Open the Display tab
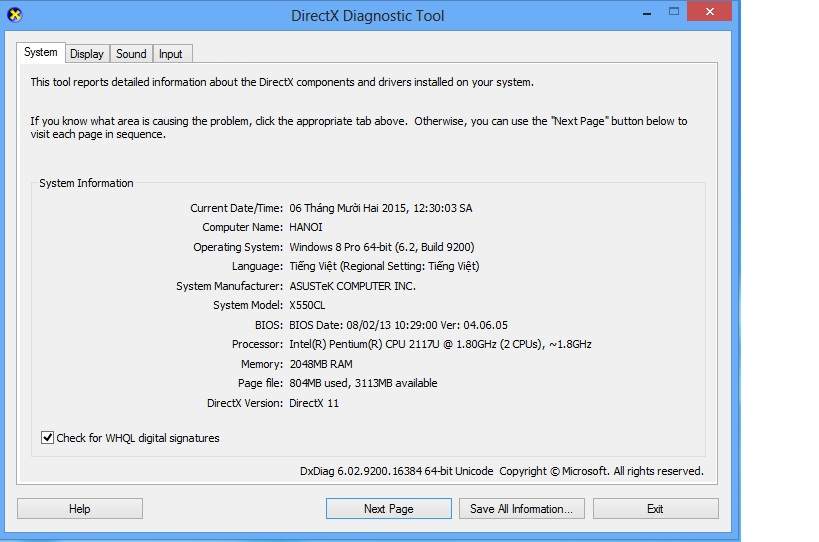The image size is (819, 542). pyautogui.click(x=87, y=54)
